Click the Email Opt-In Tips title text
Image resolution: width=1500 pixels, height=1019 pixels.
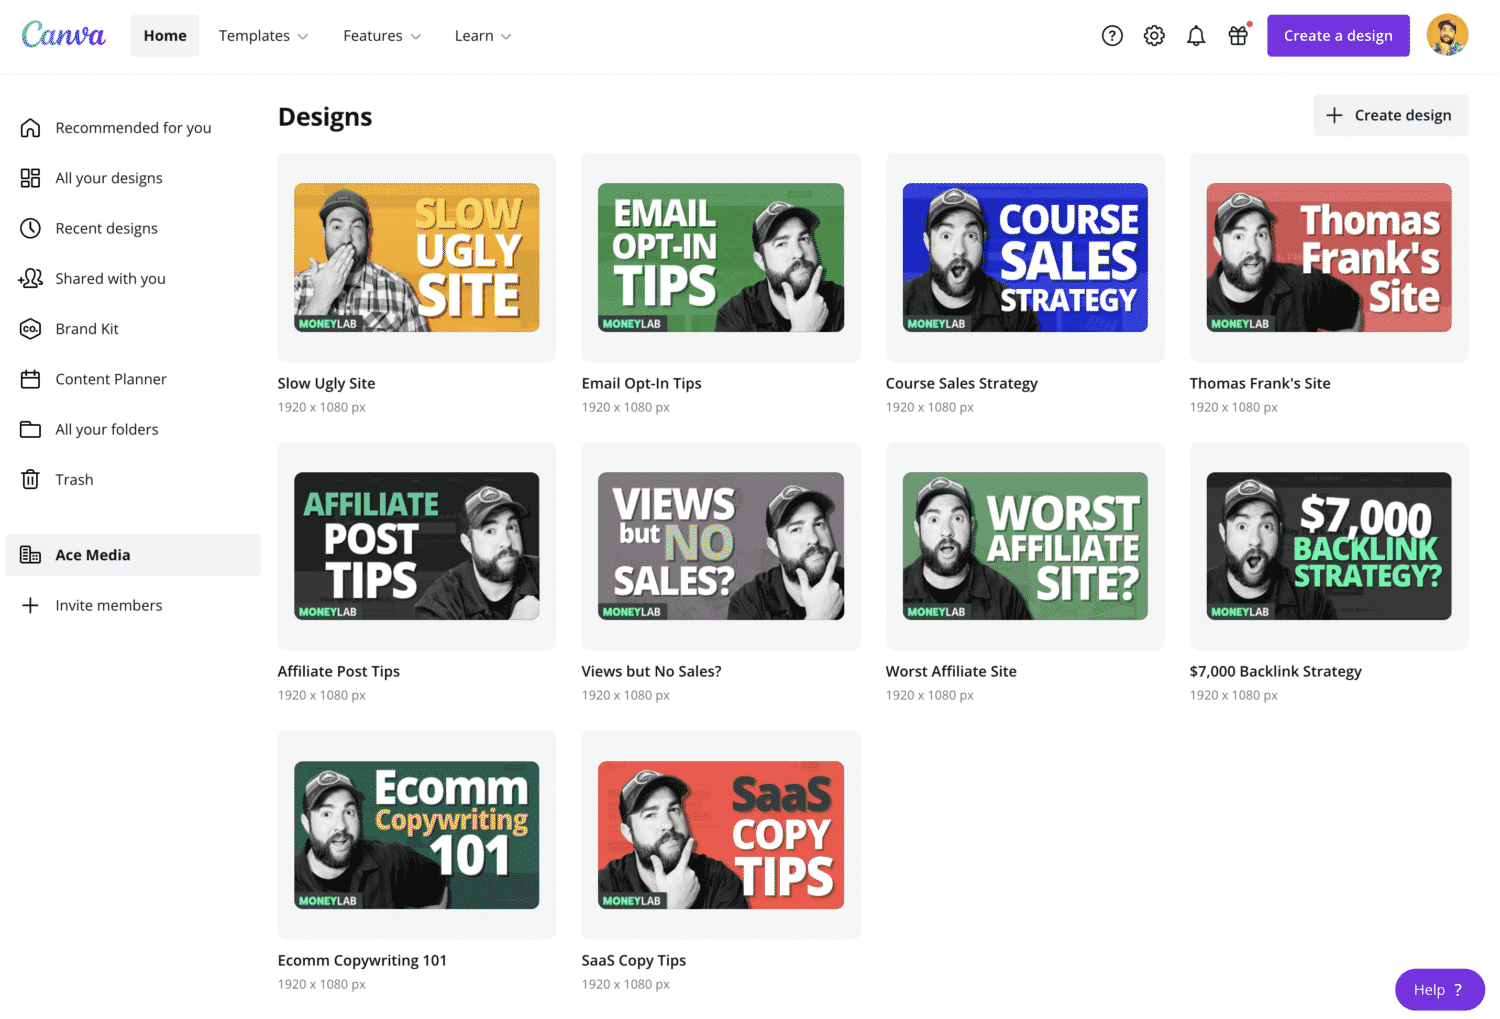pyautogui.click(x=642, y=383)
